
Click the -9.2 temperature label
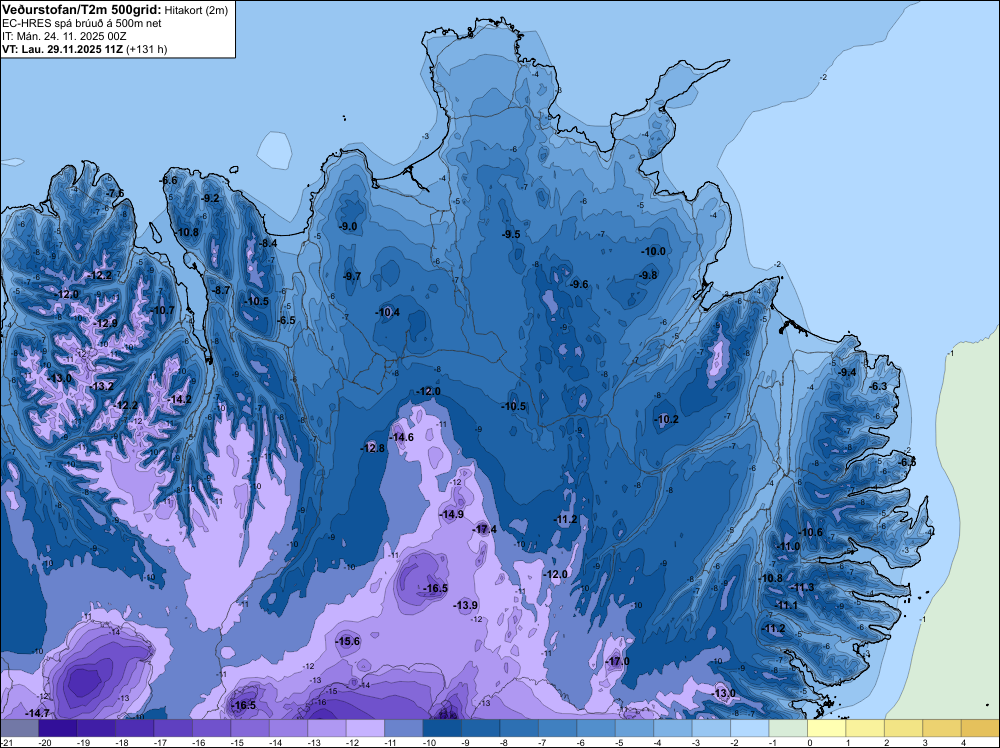click(210, 198)
